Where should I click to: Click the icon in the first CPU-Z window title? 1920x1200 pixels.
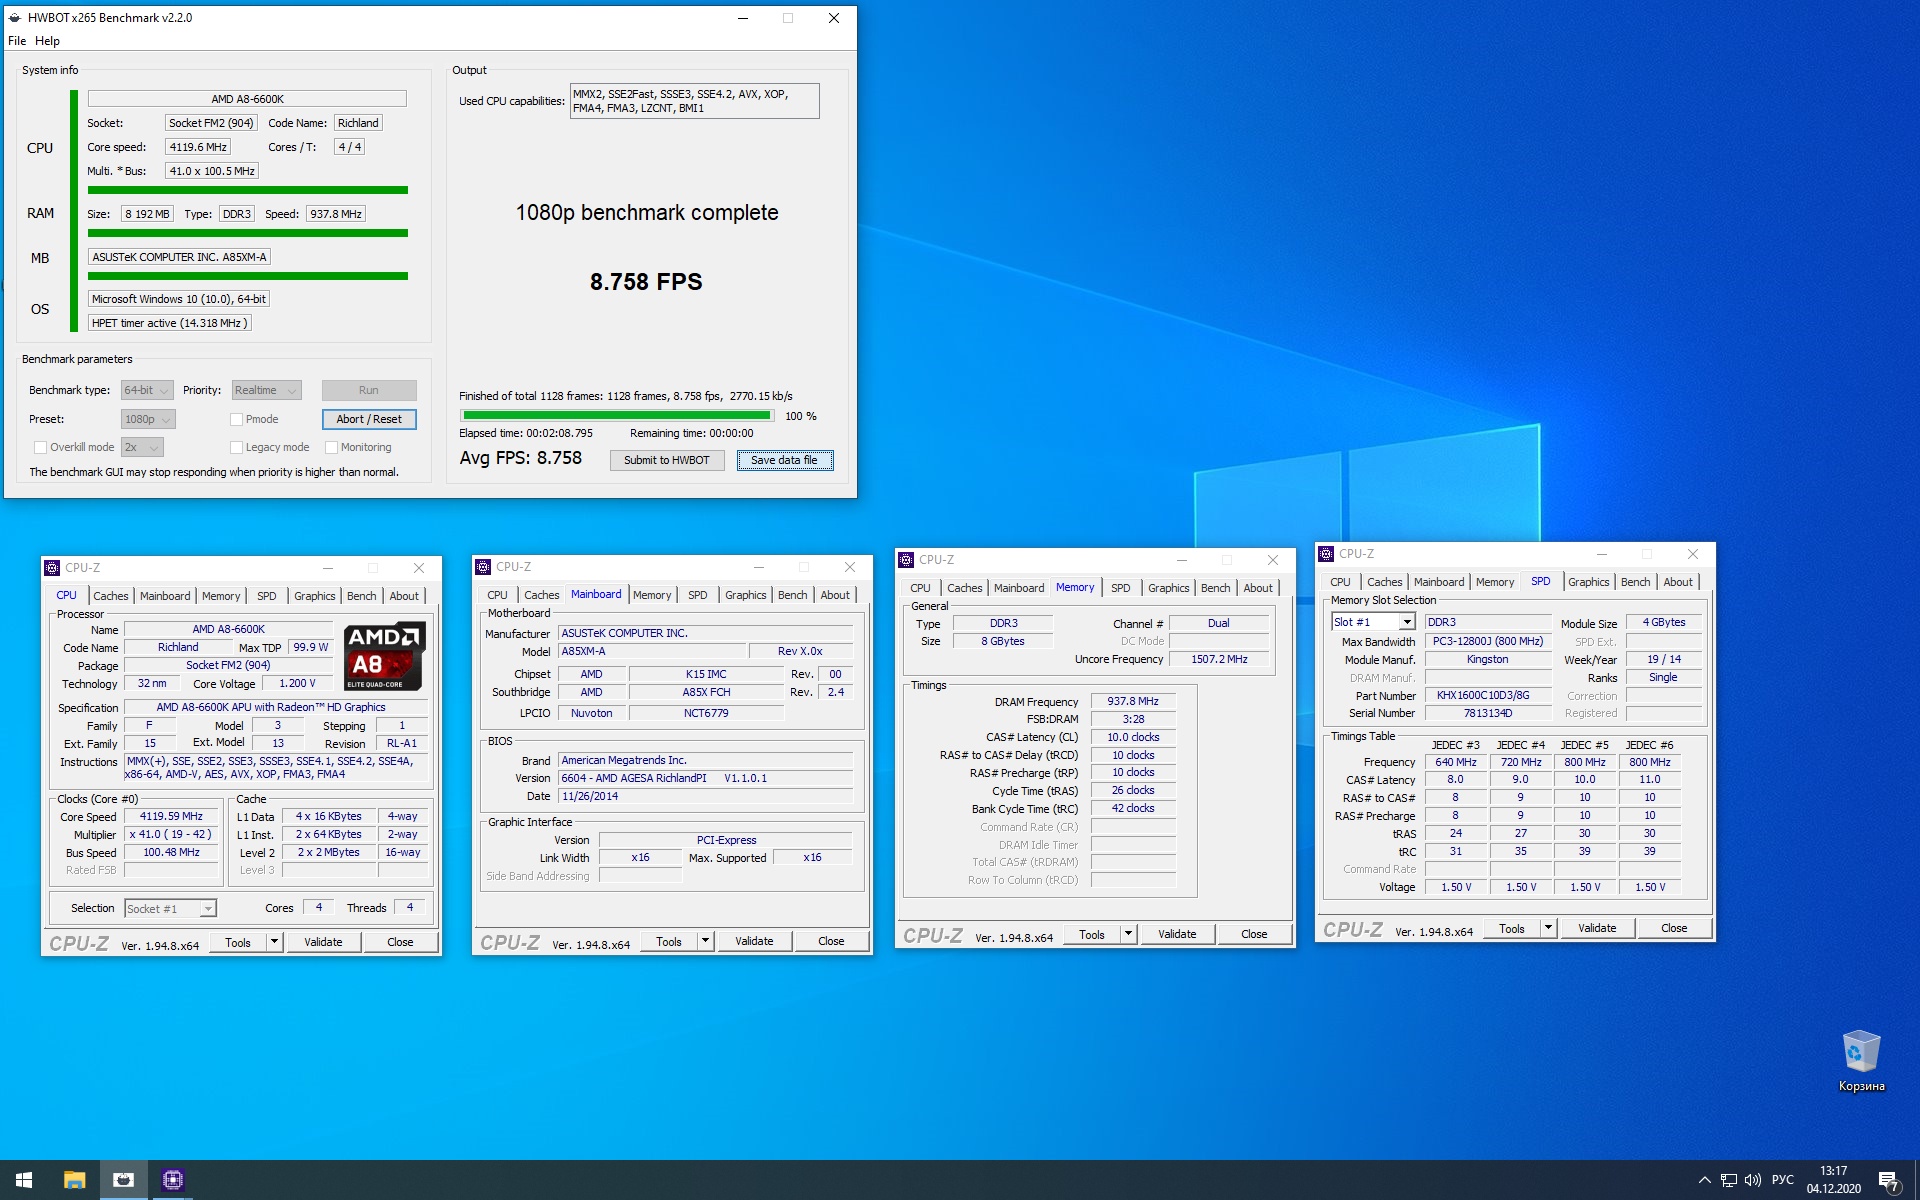point(52,567)
